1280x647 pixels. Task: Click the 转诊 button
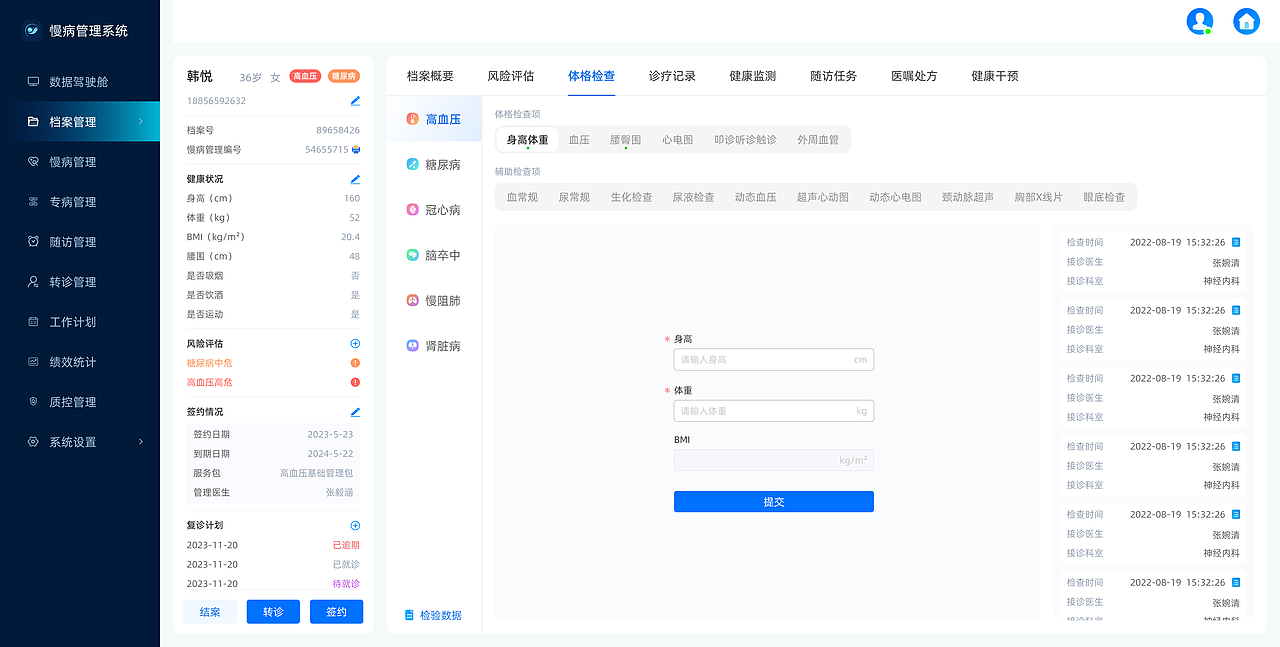(x=273, y=612)
